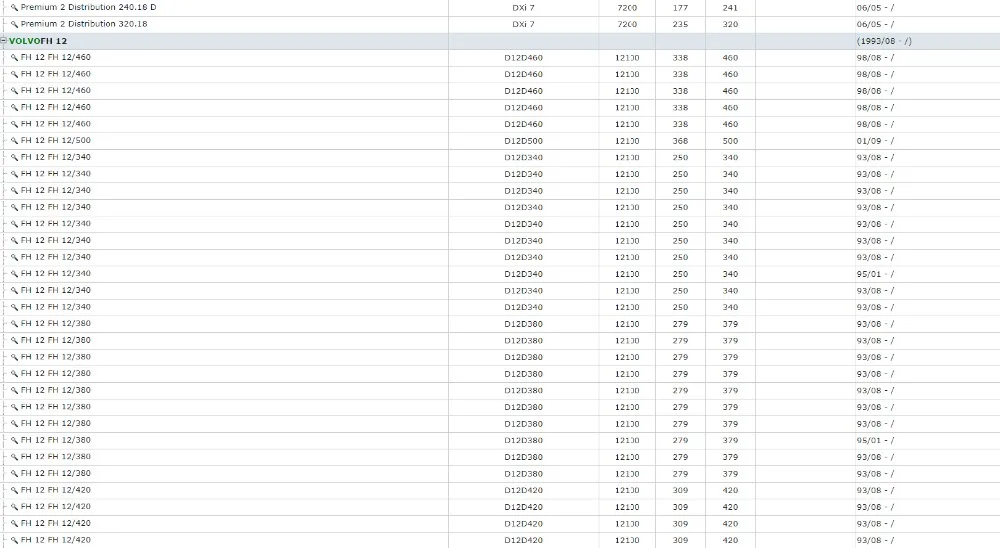Open magnifier icon for Premium 2 Distribution 320.18
This screenshot has height=548, width=1000.
tap(14, 24)
